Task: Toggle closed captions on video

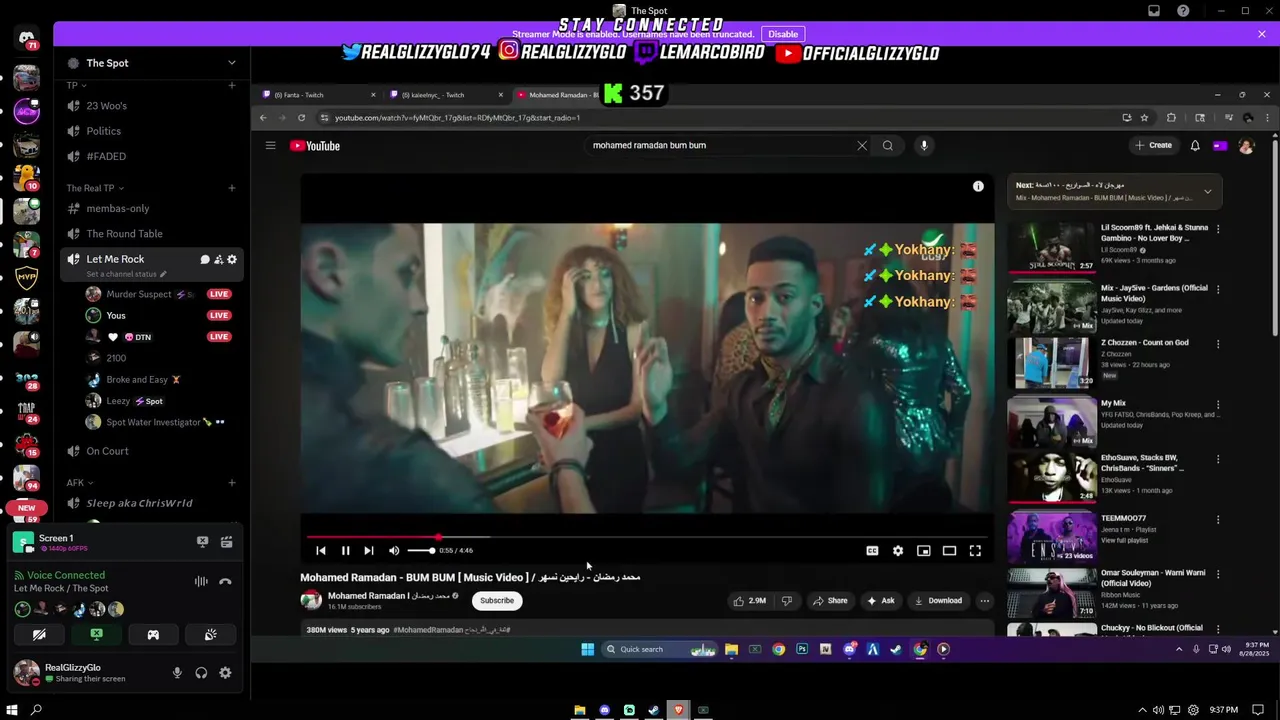Action: (x=872, y=550)
